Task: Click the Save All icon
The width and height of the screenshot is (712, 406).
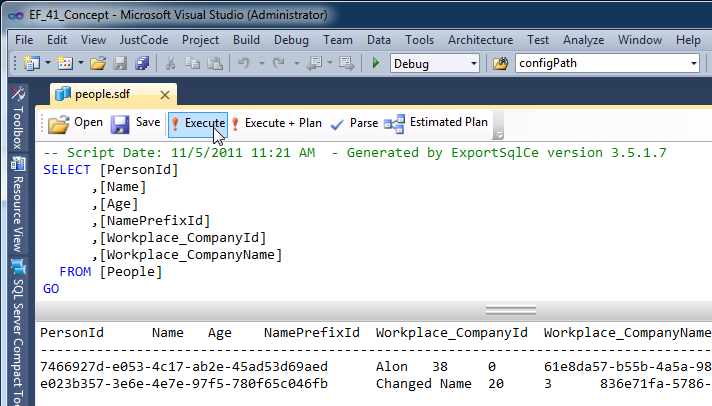Action: point(142,63)
